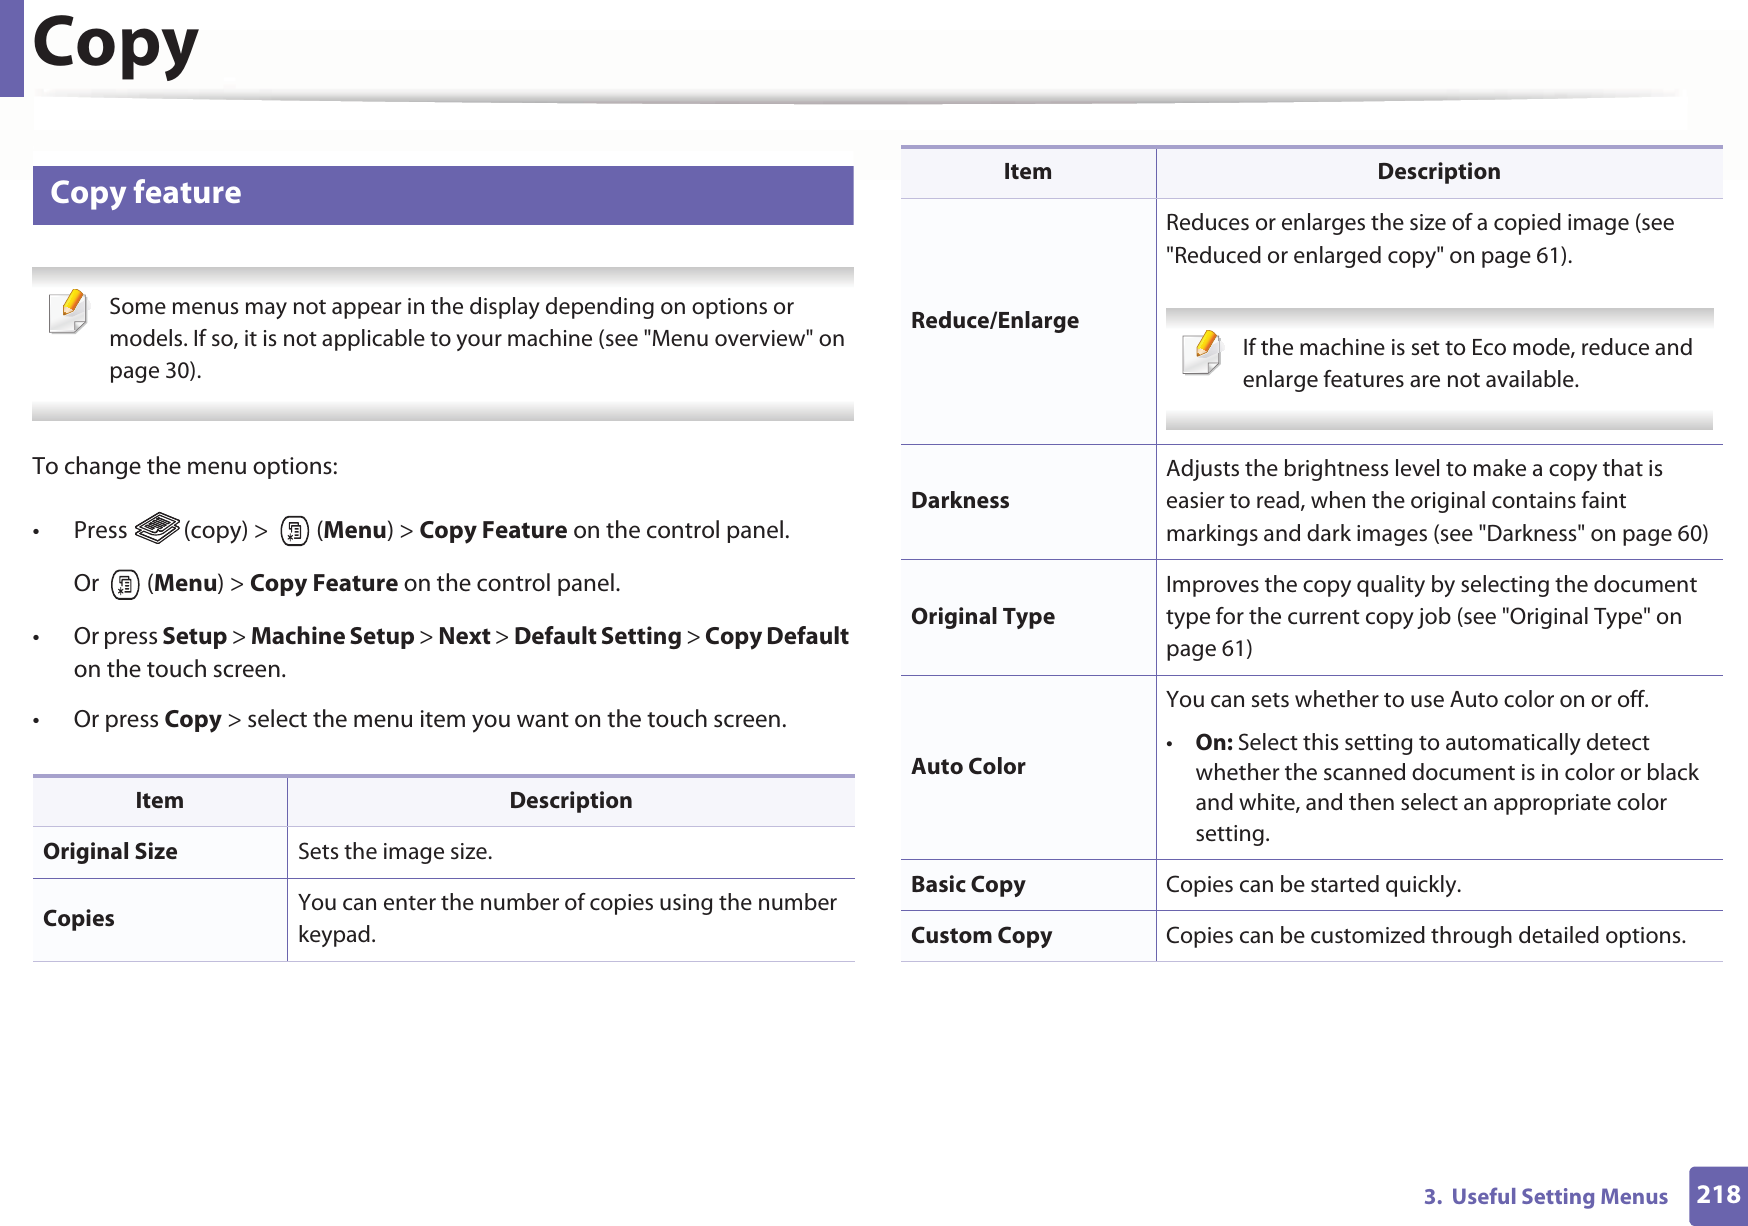Click the bold 'Machine Setup' text
This screenshot has width=1748, height=1226.
click(333, 636)
